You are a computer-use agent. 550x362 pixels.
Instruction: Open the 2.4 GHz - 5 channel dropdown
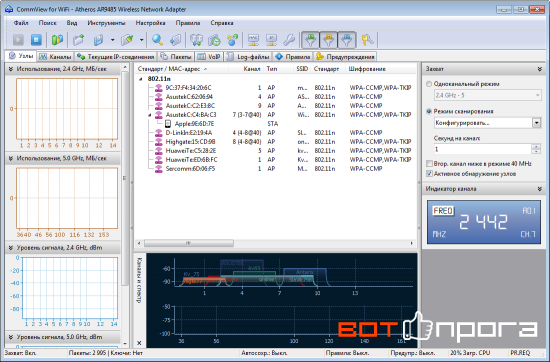(x=488, y=95)
